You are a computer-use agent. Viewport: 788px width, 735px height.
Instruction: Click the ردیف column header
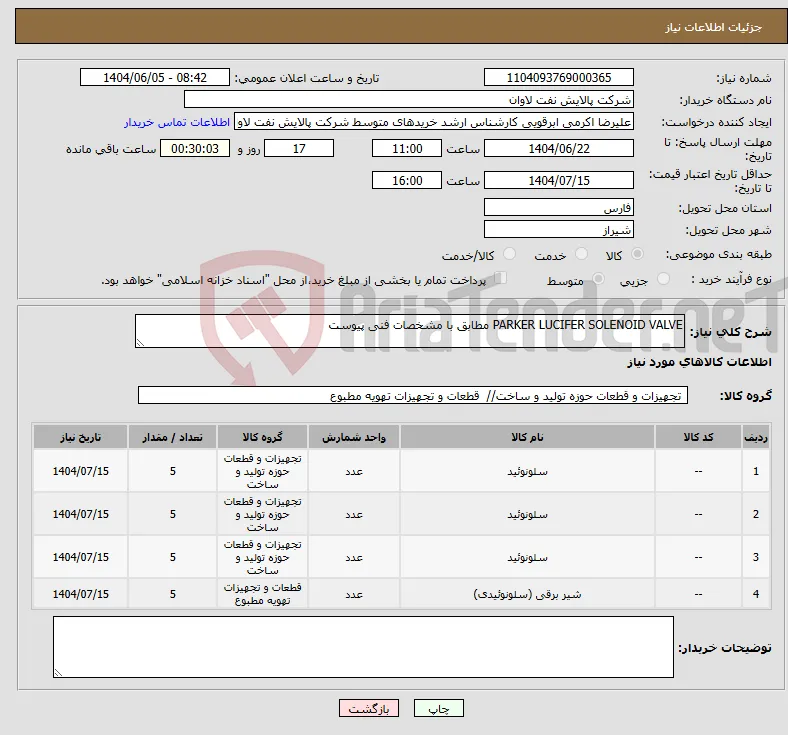click(755, 437)
